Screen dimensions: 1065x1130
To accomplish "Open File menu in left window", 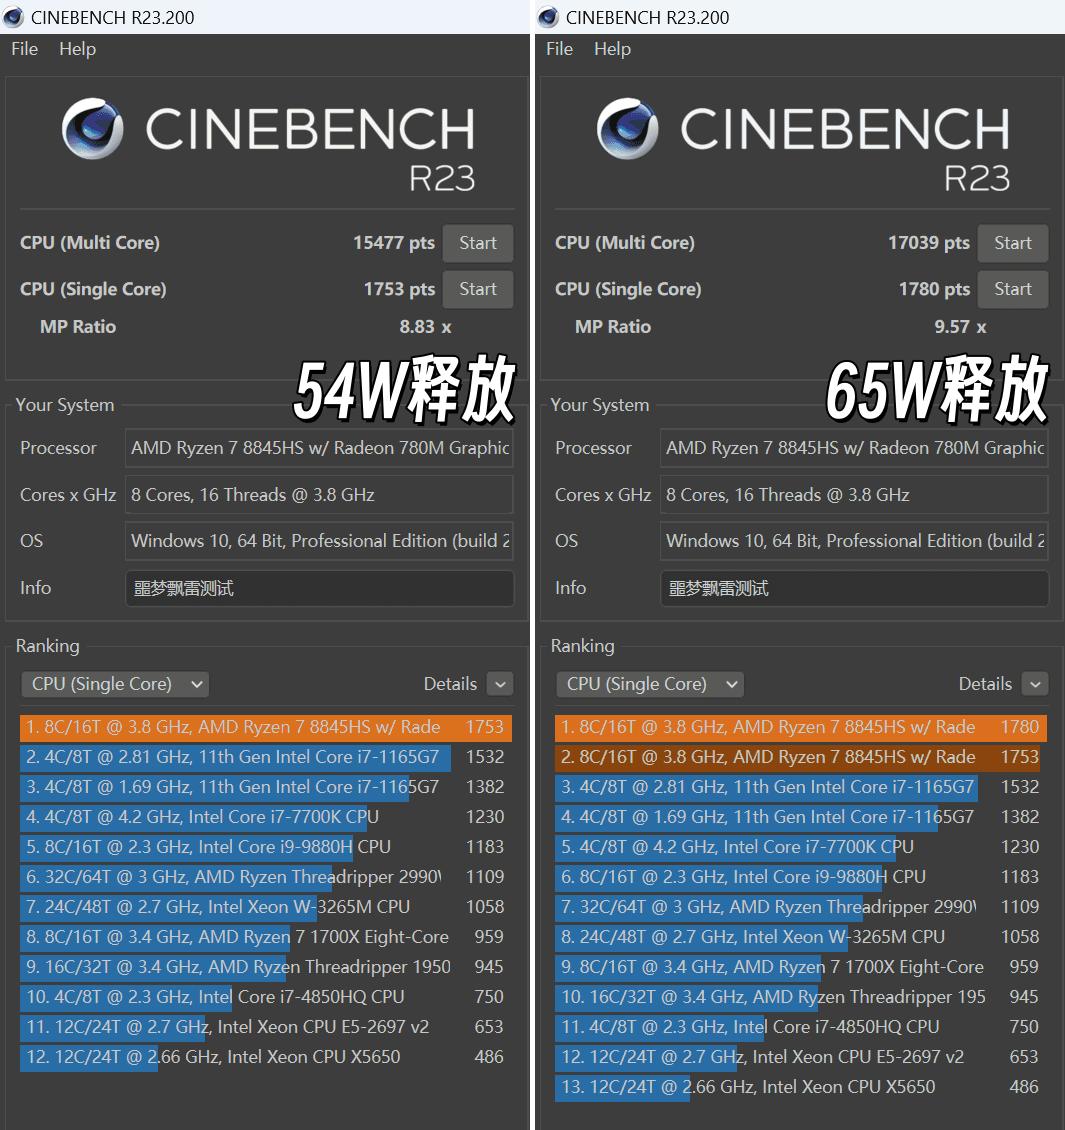I will [24, 49].
